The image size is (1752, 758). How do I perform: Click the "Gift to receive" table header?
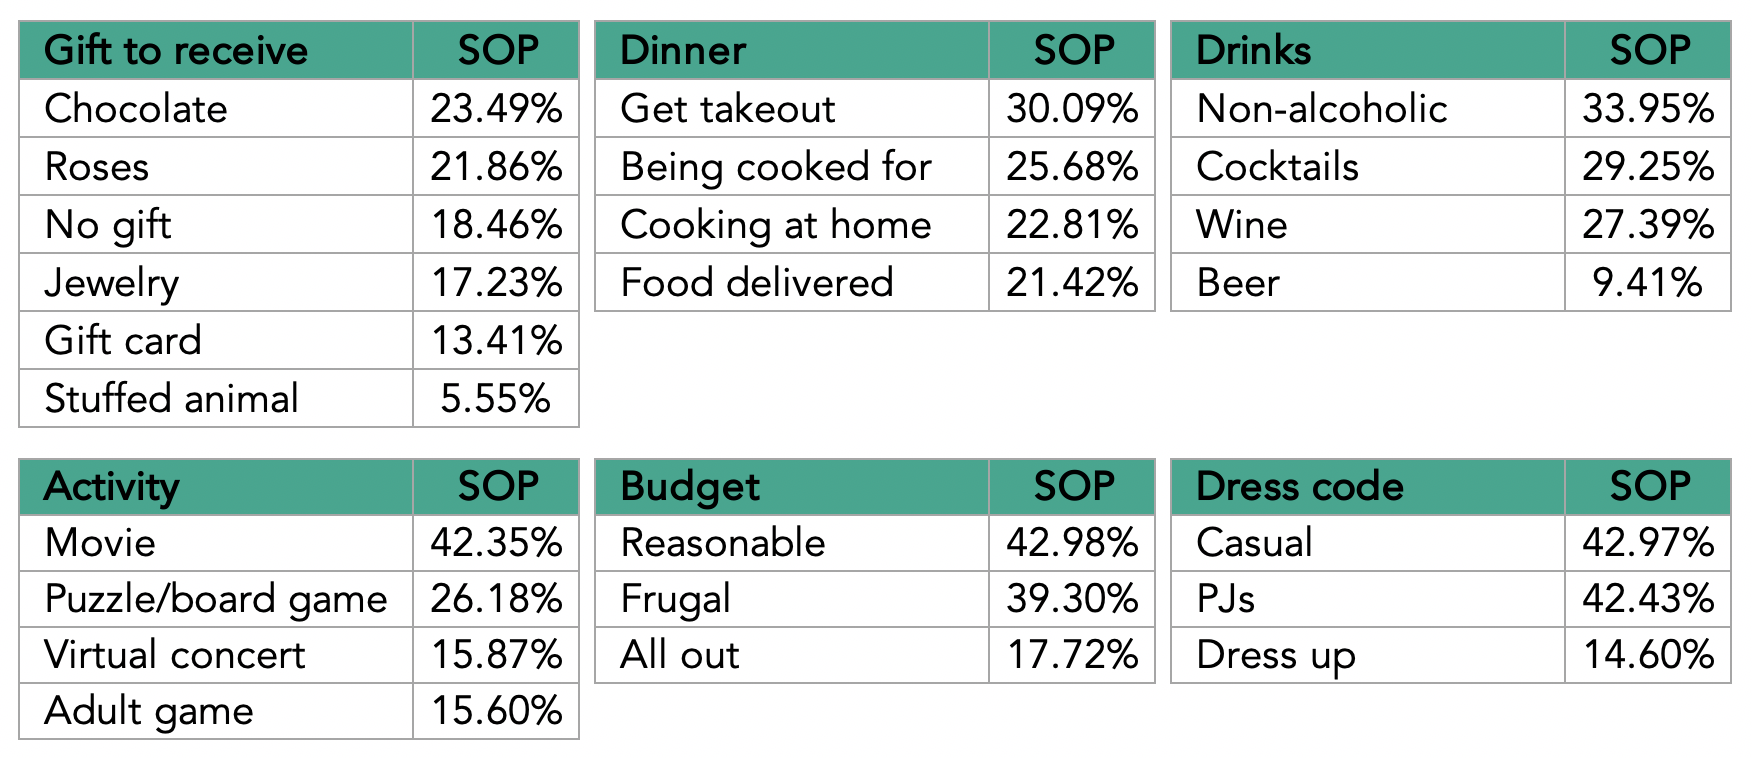pyautogui.click(x=176, y=51)
